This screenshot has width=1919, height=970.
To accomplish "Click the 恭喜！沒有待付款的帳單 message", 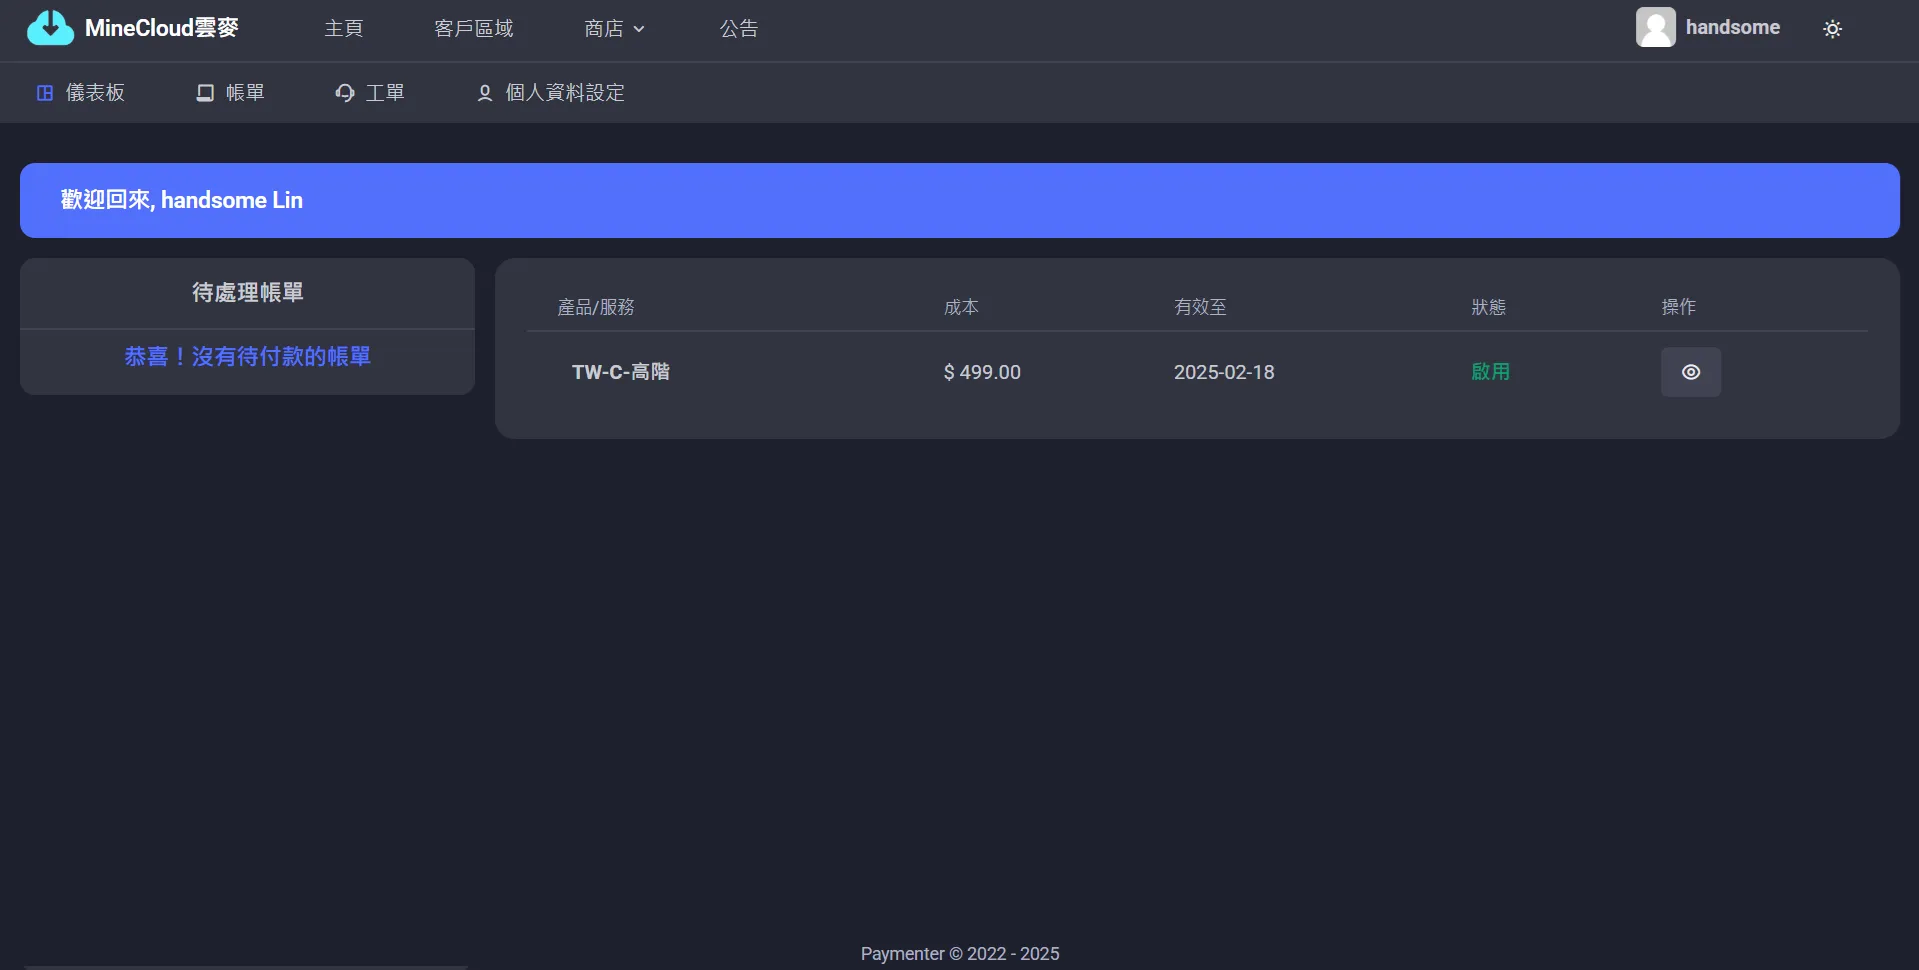I will click(x=247, y=357).
